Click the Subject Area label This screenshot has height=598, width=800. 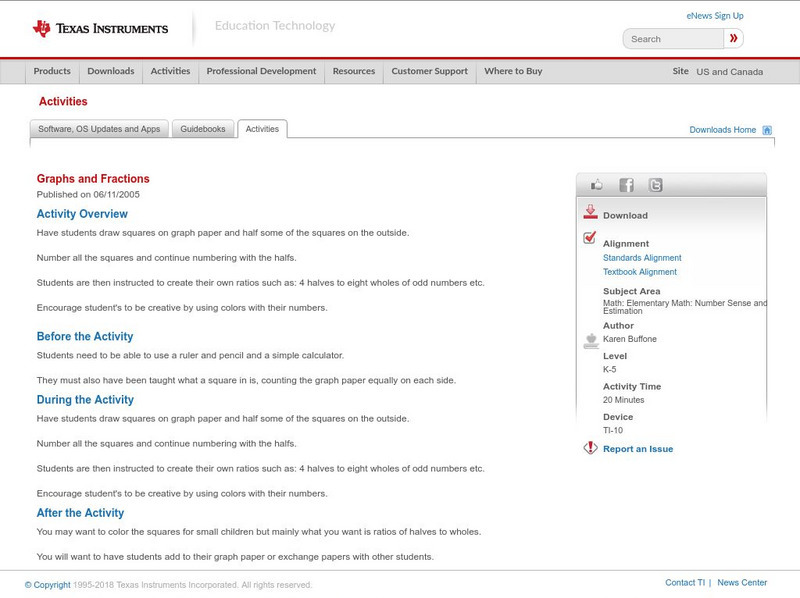[632, 291]
